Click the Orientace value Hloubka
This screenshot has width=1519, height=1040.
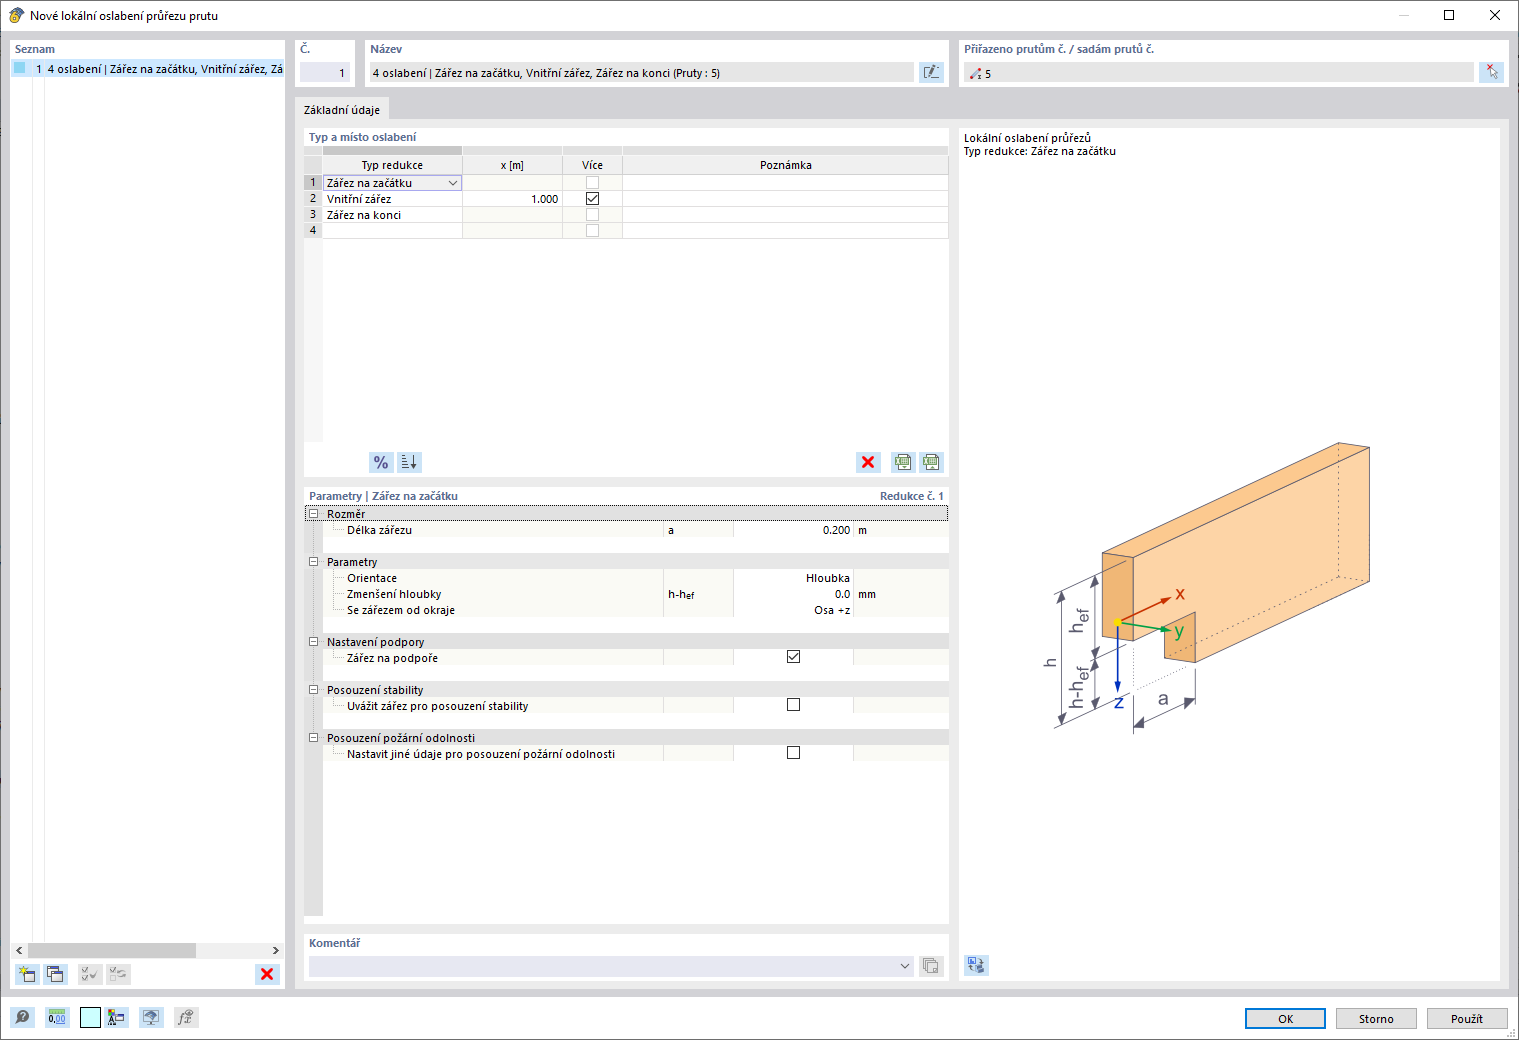792,578
